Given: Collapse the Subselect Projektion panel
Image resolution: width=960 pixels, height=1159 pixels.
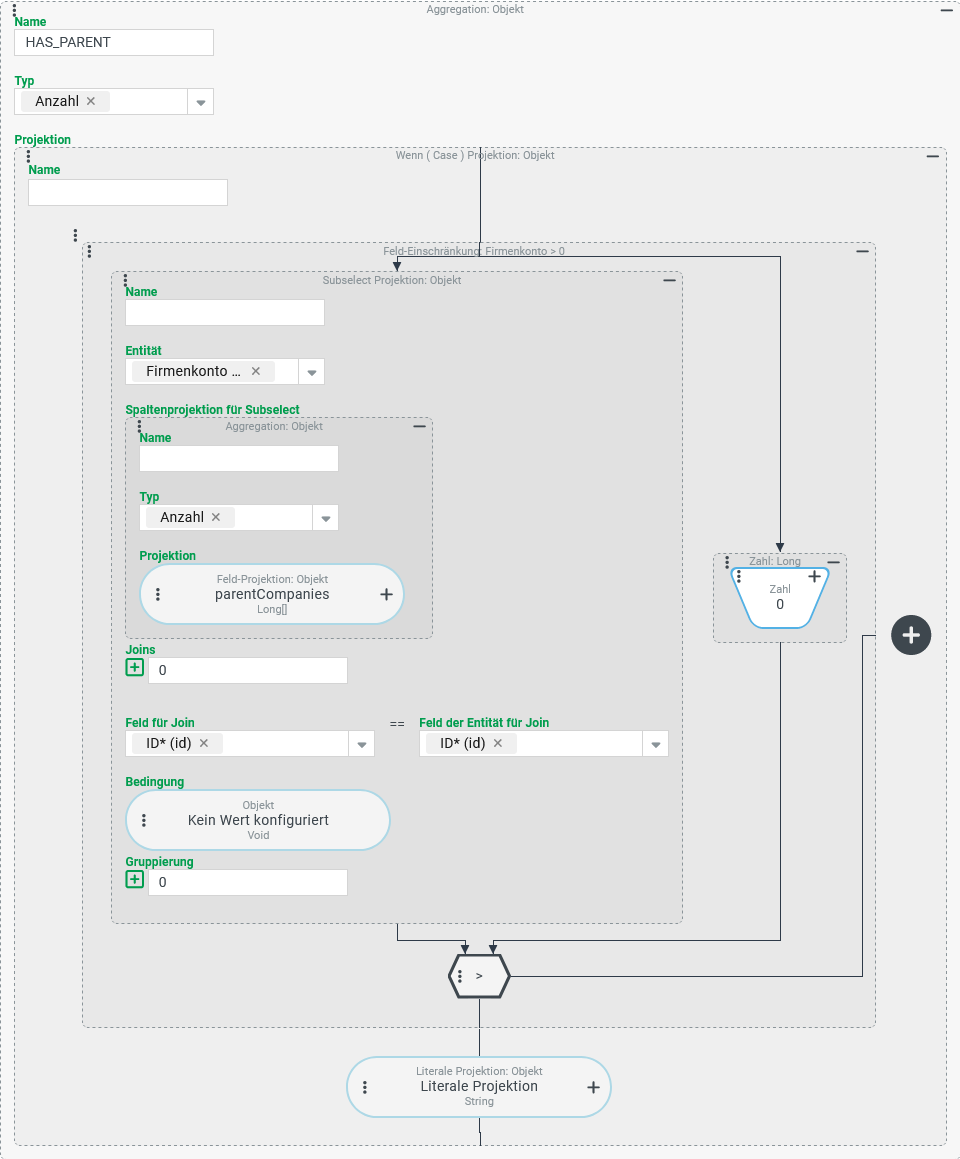Looking at the screenshot, I should point(669,281).
